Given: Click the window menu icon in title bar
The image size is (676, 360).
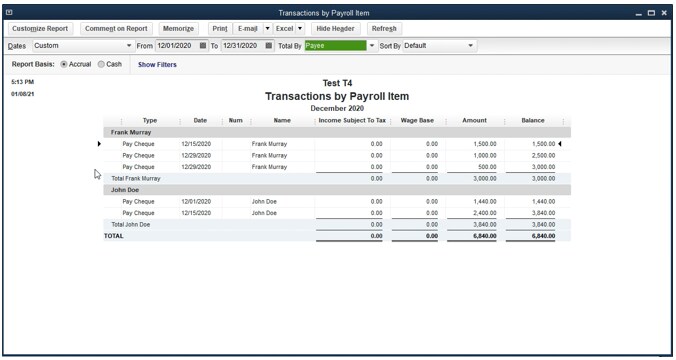Looking at the screenshot, I should (x=9, y=13).
